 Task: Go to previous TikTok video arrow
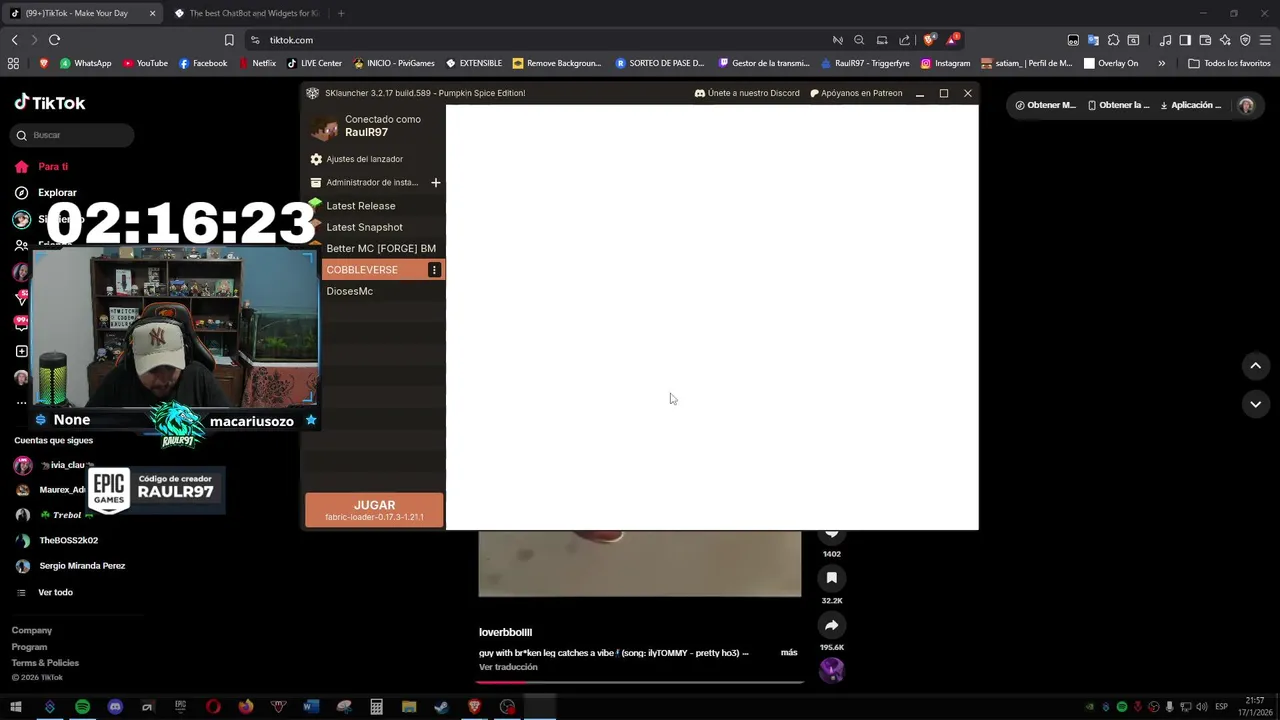(x=1255, y=366)
